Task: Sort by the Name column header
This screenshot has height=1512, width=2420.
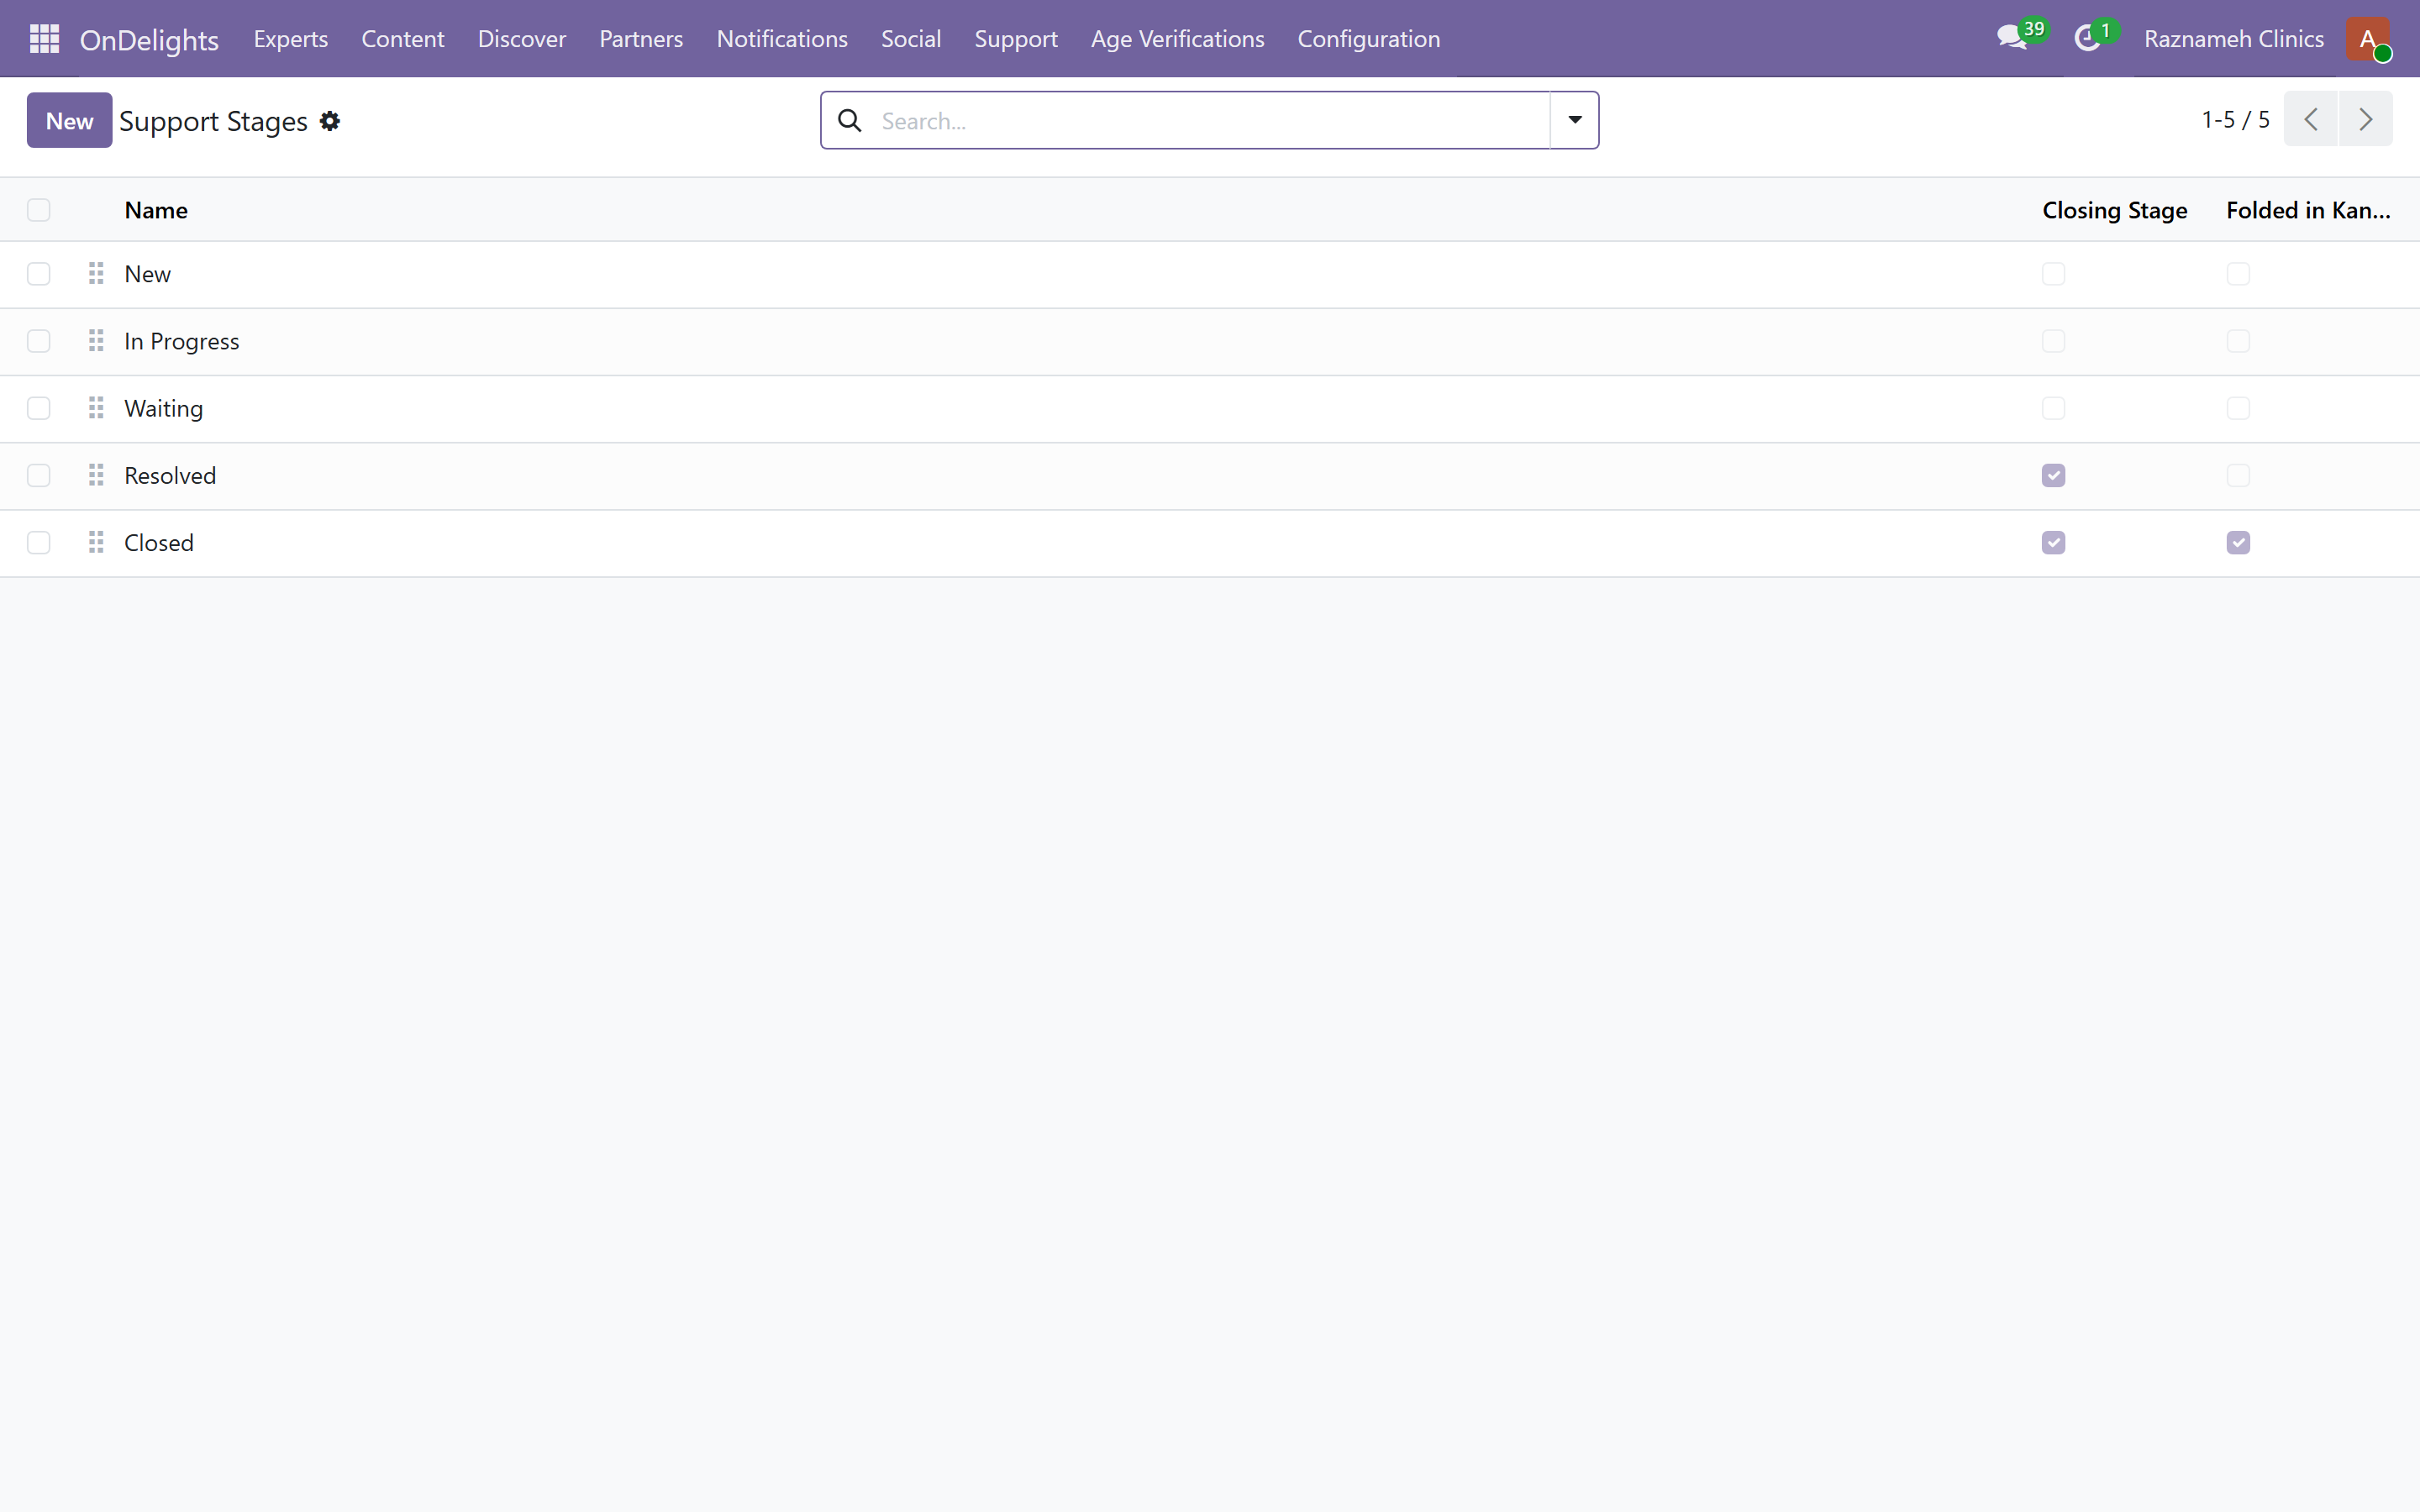Action: (156, 210)
